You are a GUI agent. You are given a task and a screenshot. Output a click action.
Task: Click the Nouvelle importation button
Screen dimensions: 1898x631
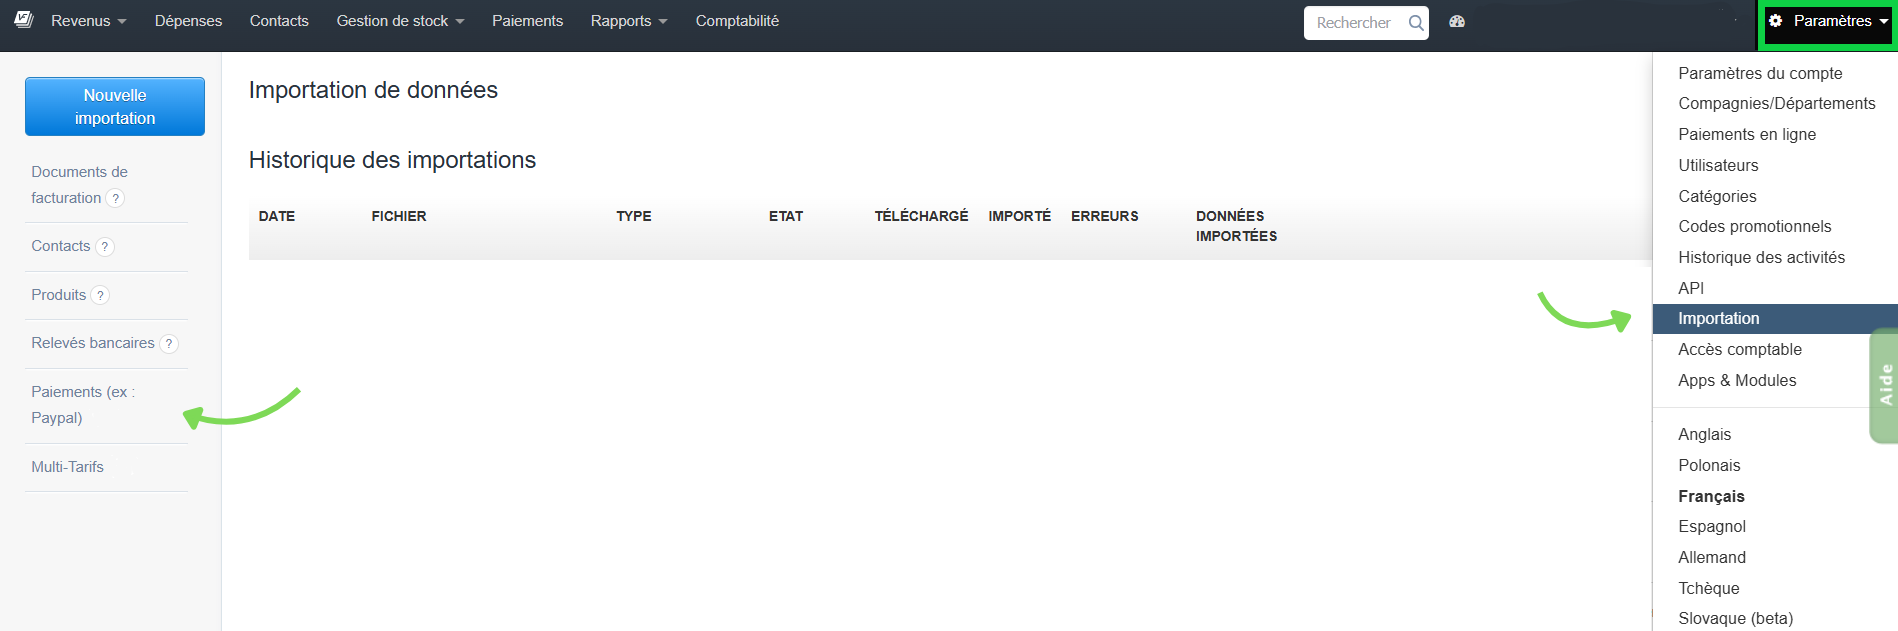pos(115,106)
